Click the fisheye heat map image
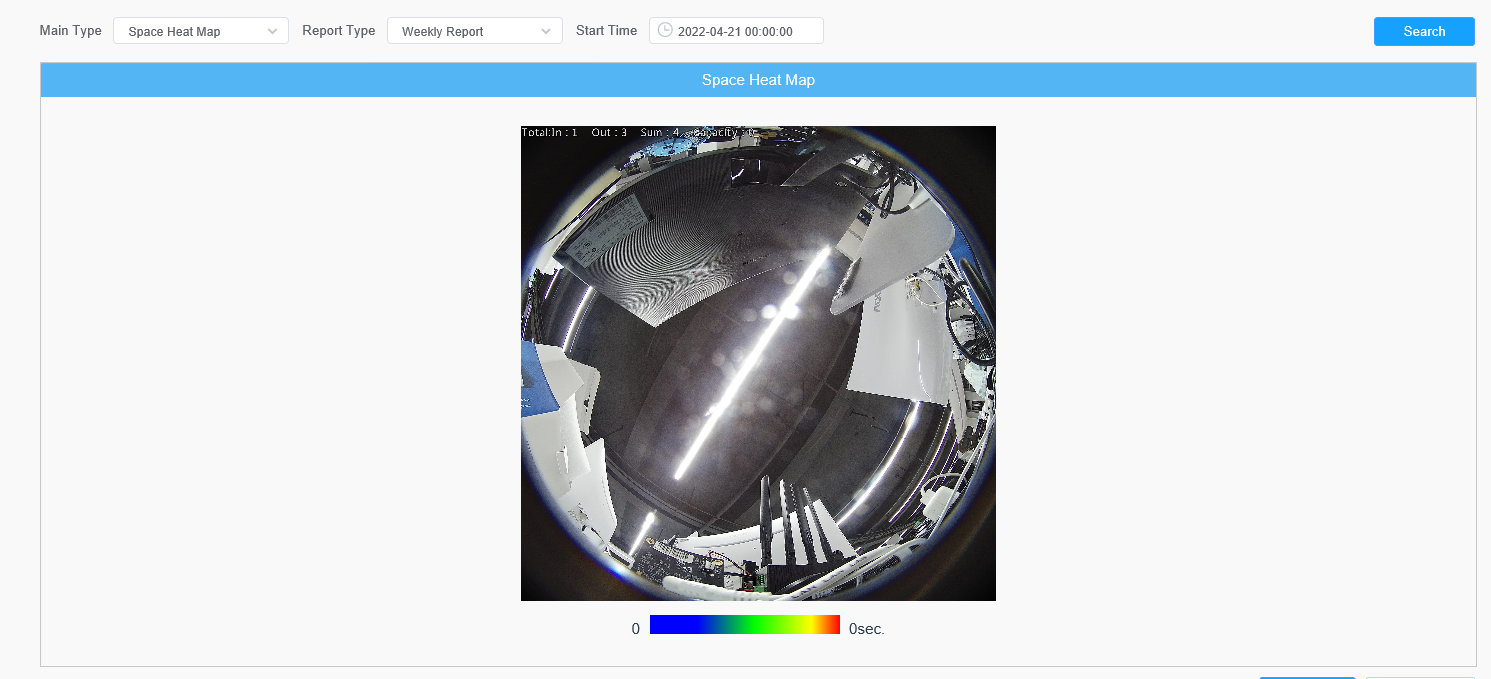Screen dimensions: 1491x679 (x=758, y=363)
